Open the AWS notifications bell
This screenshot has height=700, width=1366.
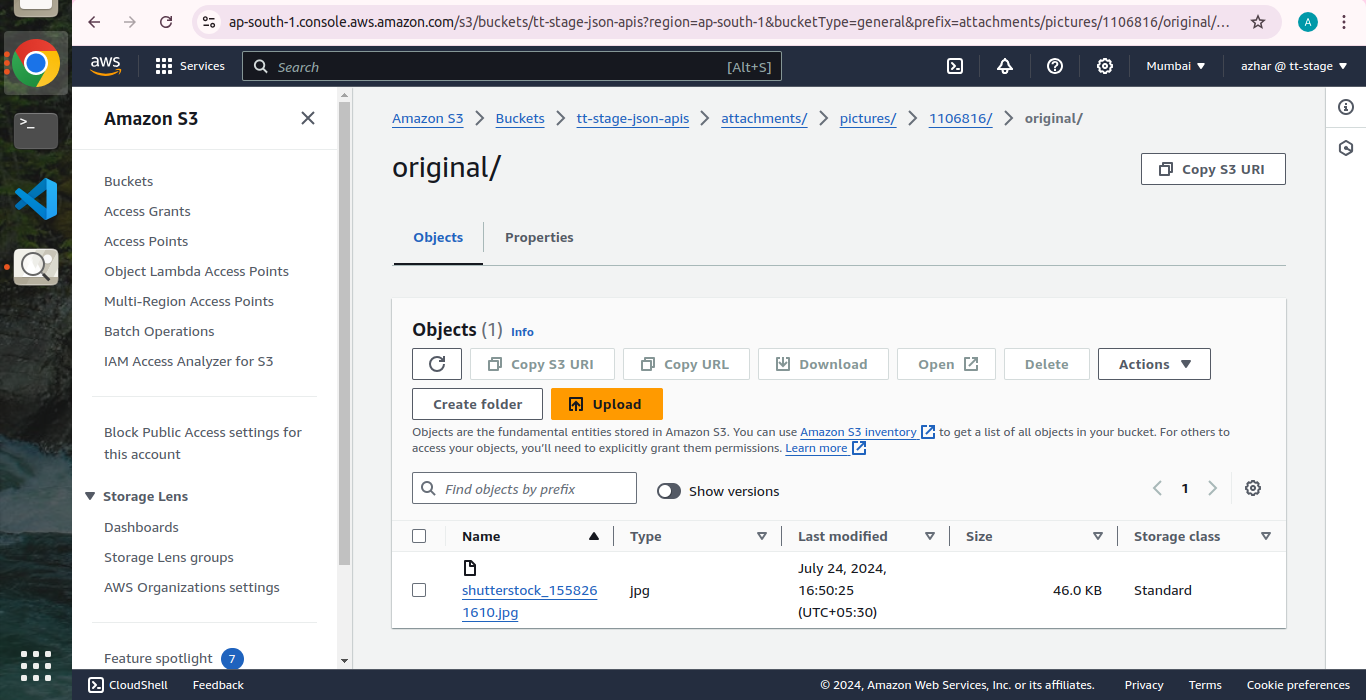point(1005,66)
